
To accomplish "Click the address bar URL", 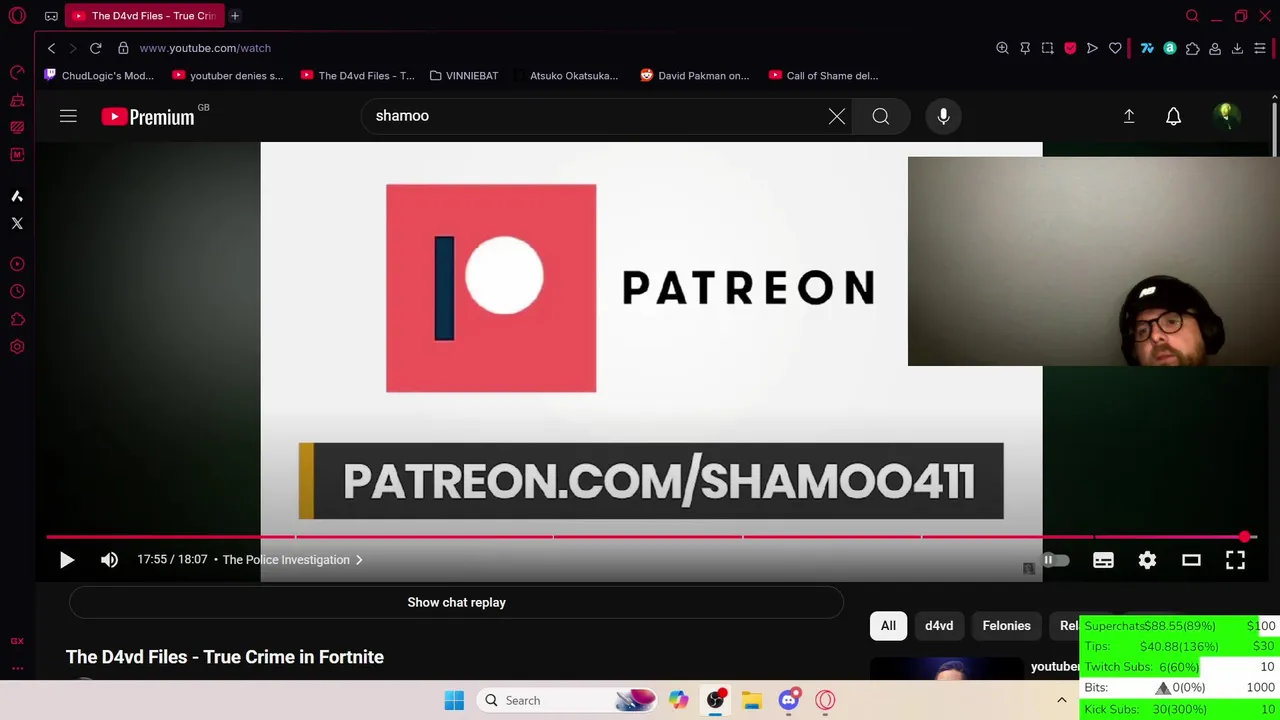I will pyautogui.click(x=205, y=48).
